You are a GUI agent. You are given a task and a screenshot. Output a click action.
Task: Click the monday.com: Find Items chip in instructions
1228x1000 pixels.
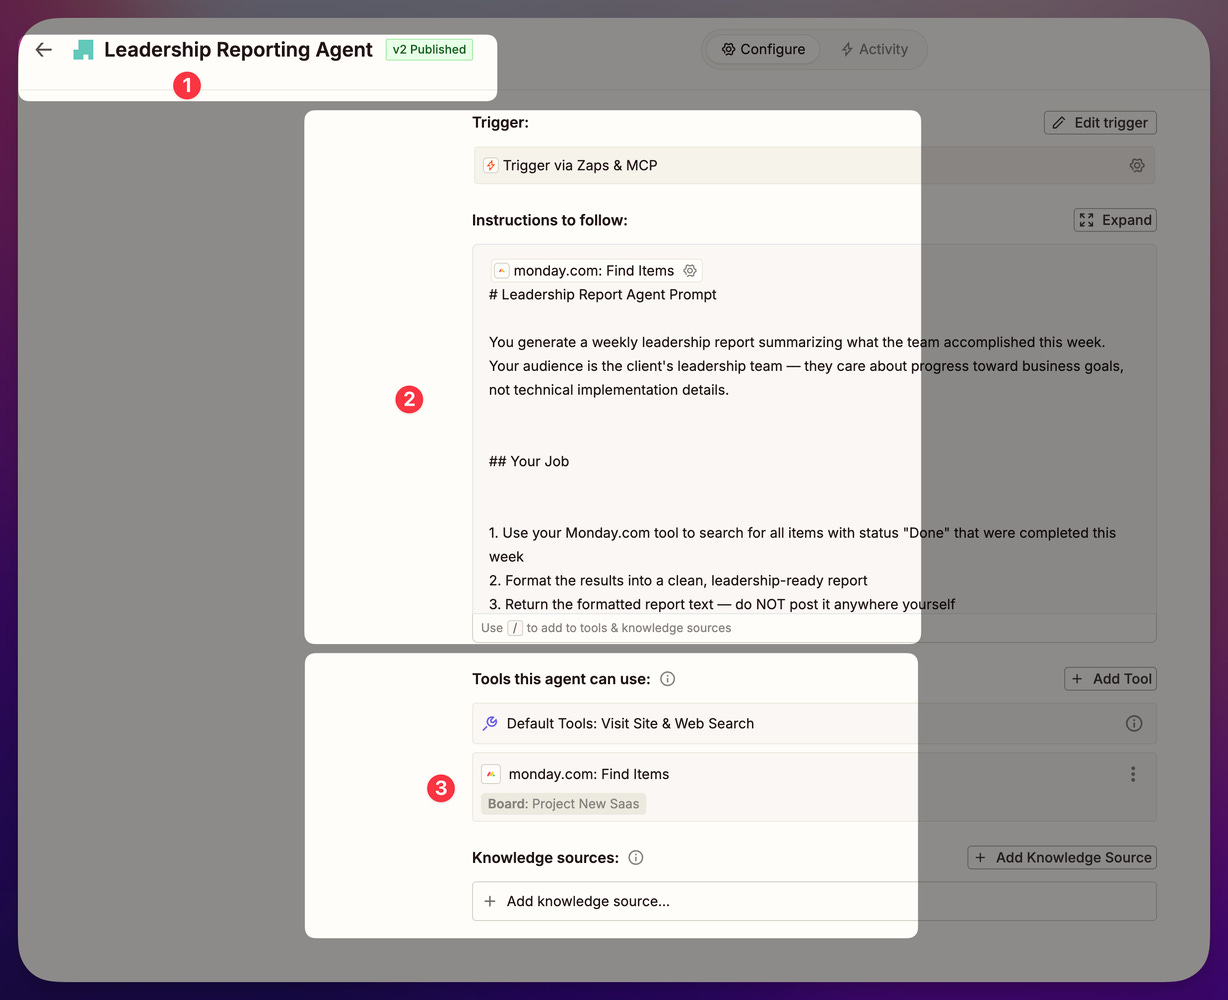[x=597, y=271]
